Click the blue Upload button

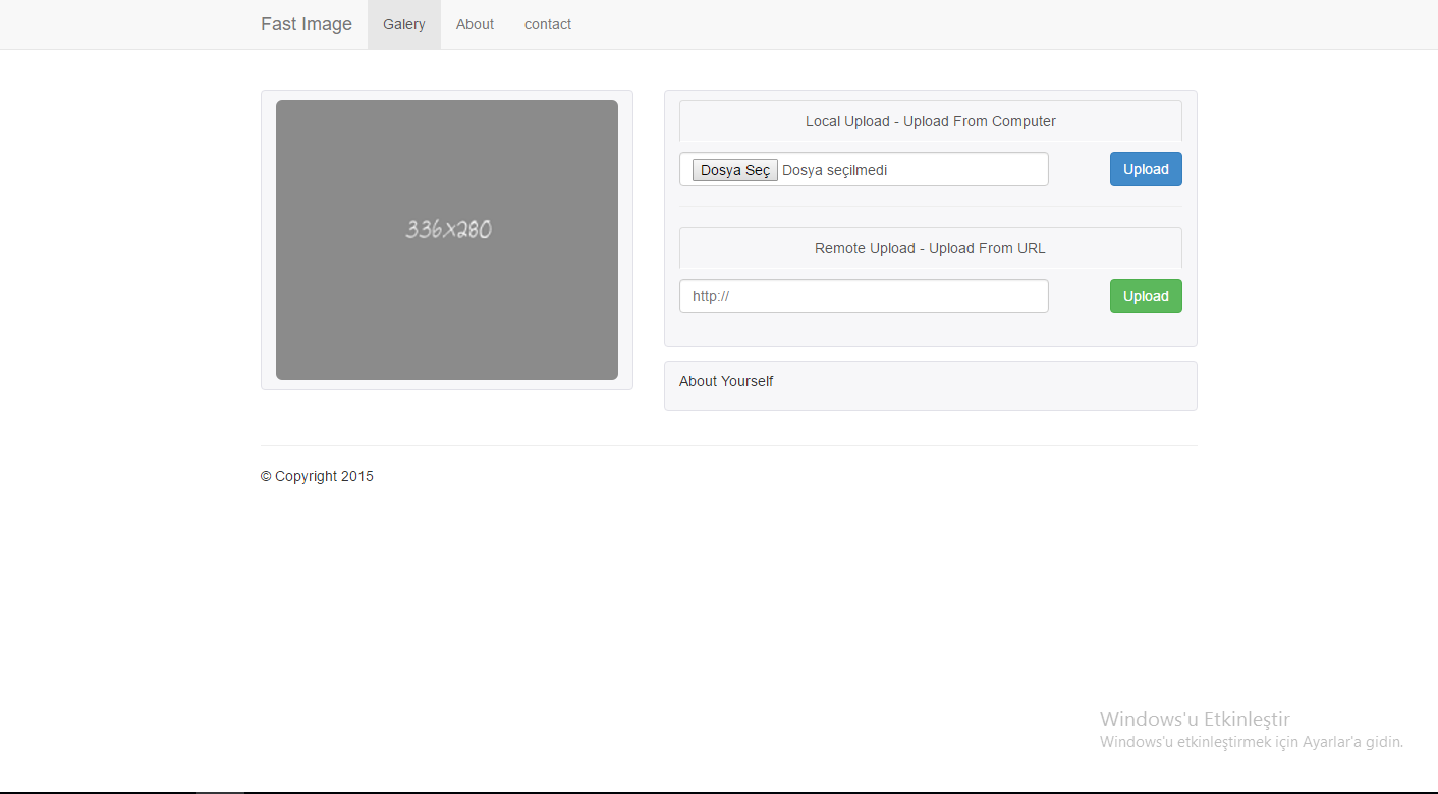click(x=1146, y=169)
